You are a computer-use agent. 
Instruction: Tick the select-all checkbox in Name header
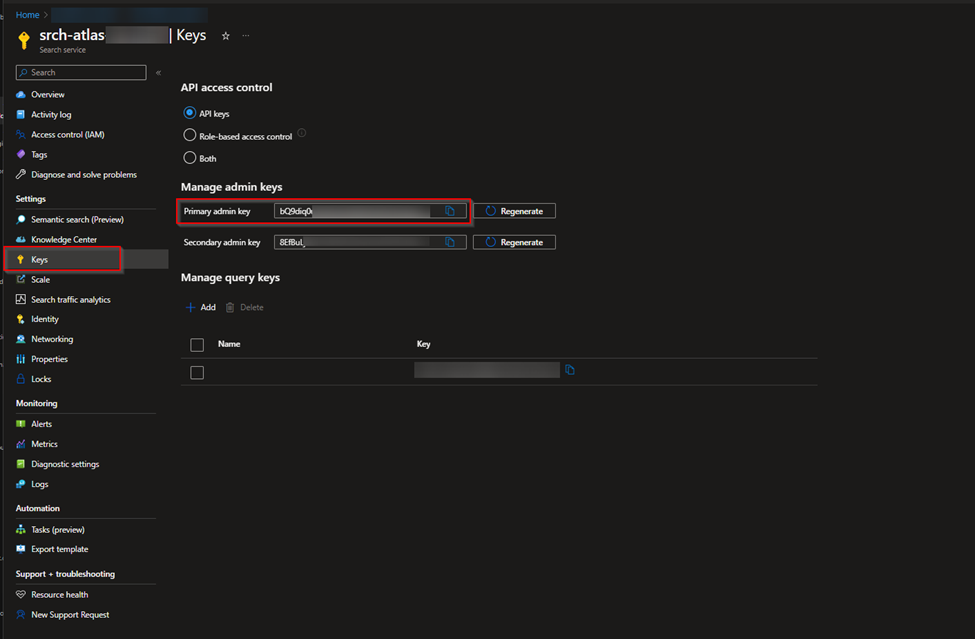[x=197, y=344]
